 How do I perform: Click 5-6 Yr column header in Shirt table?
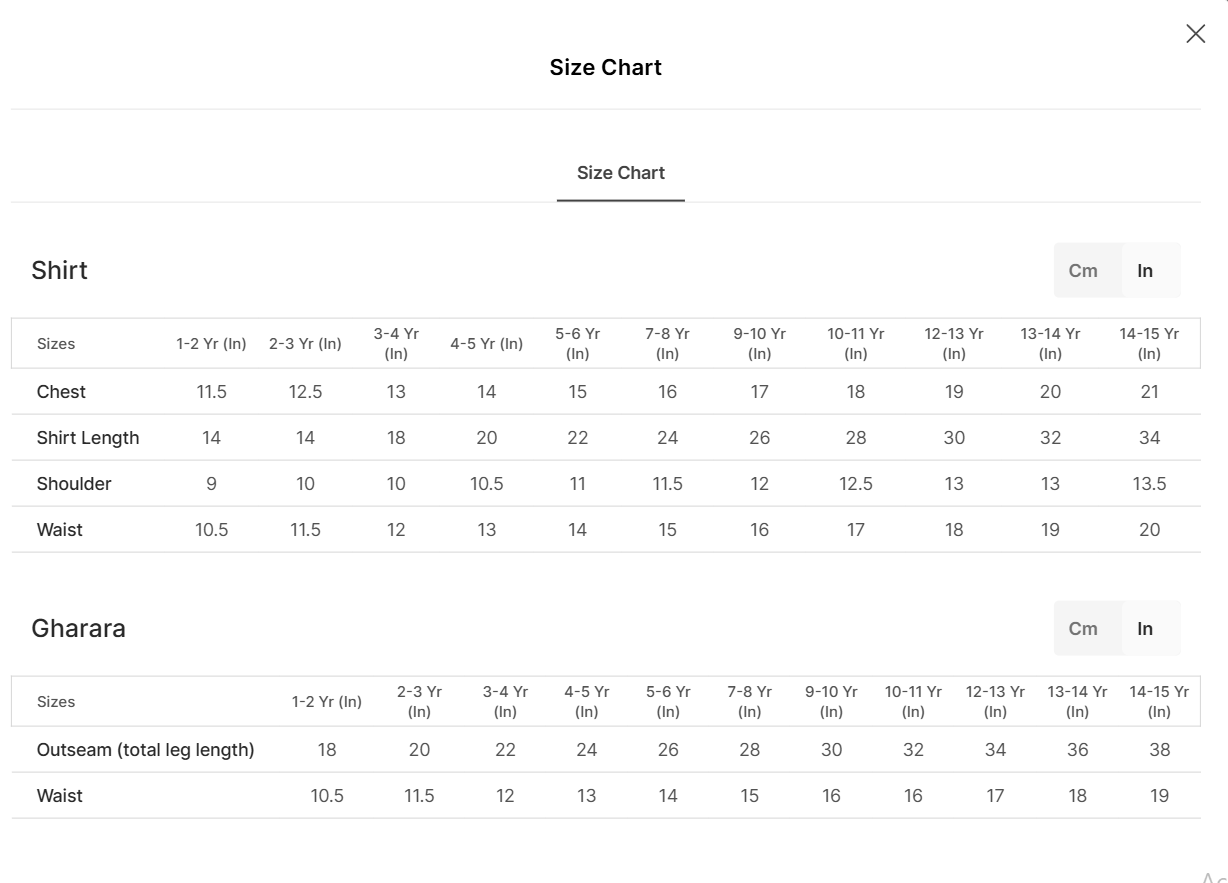(x=577, y=343)
